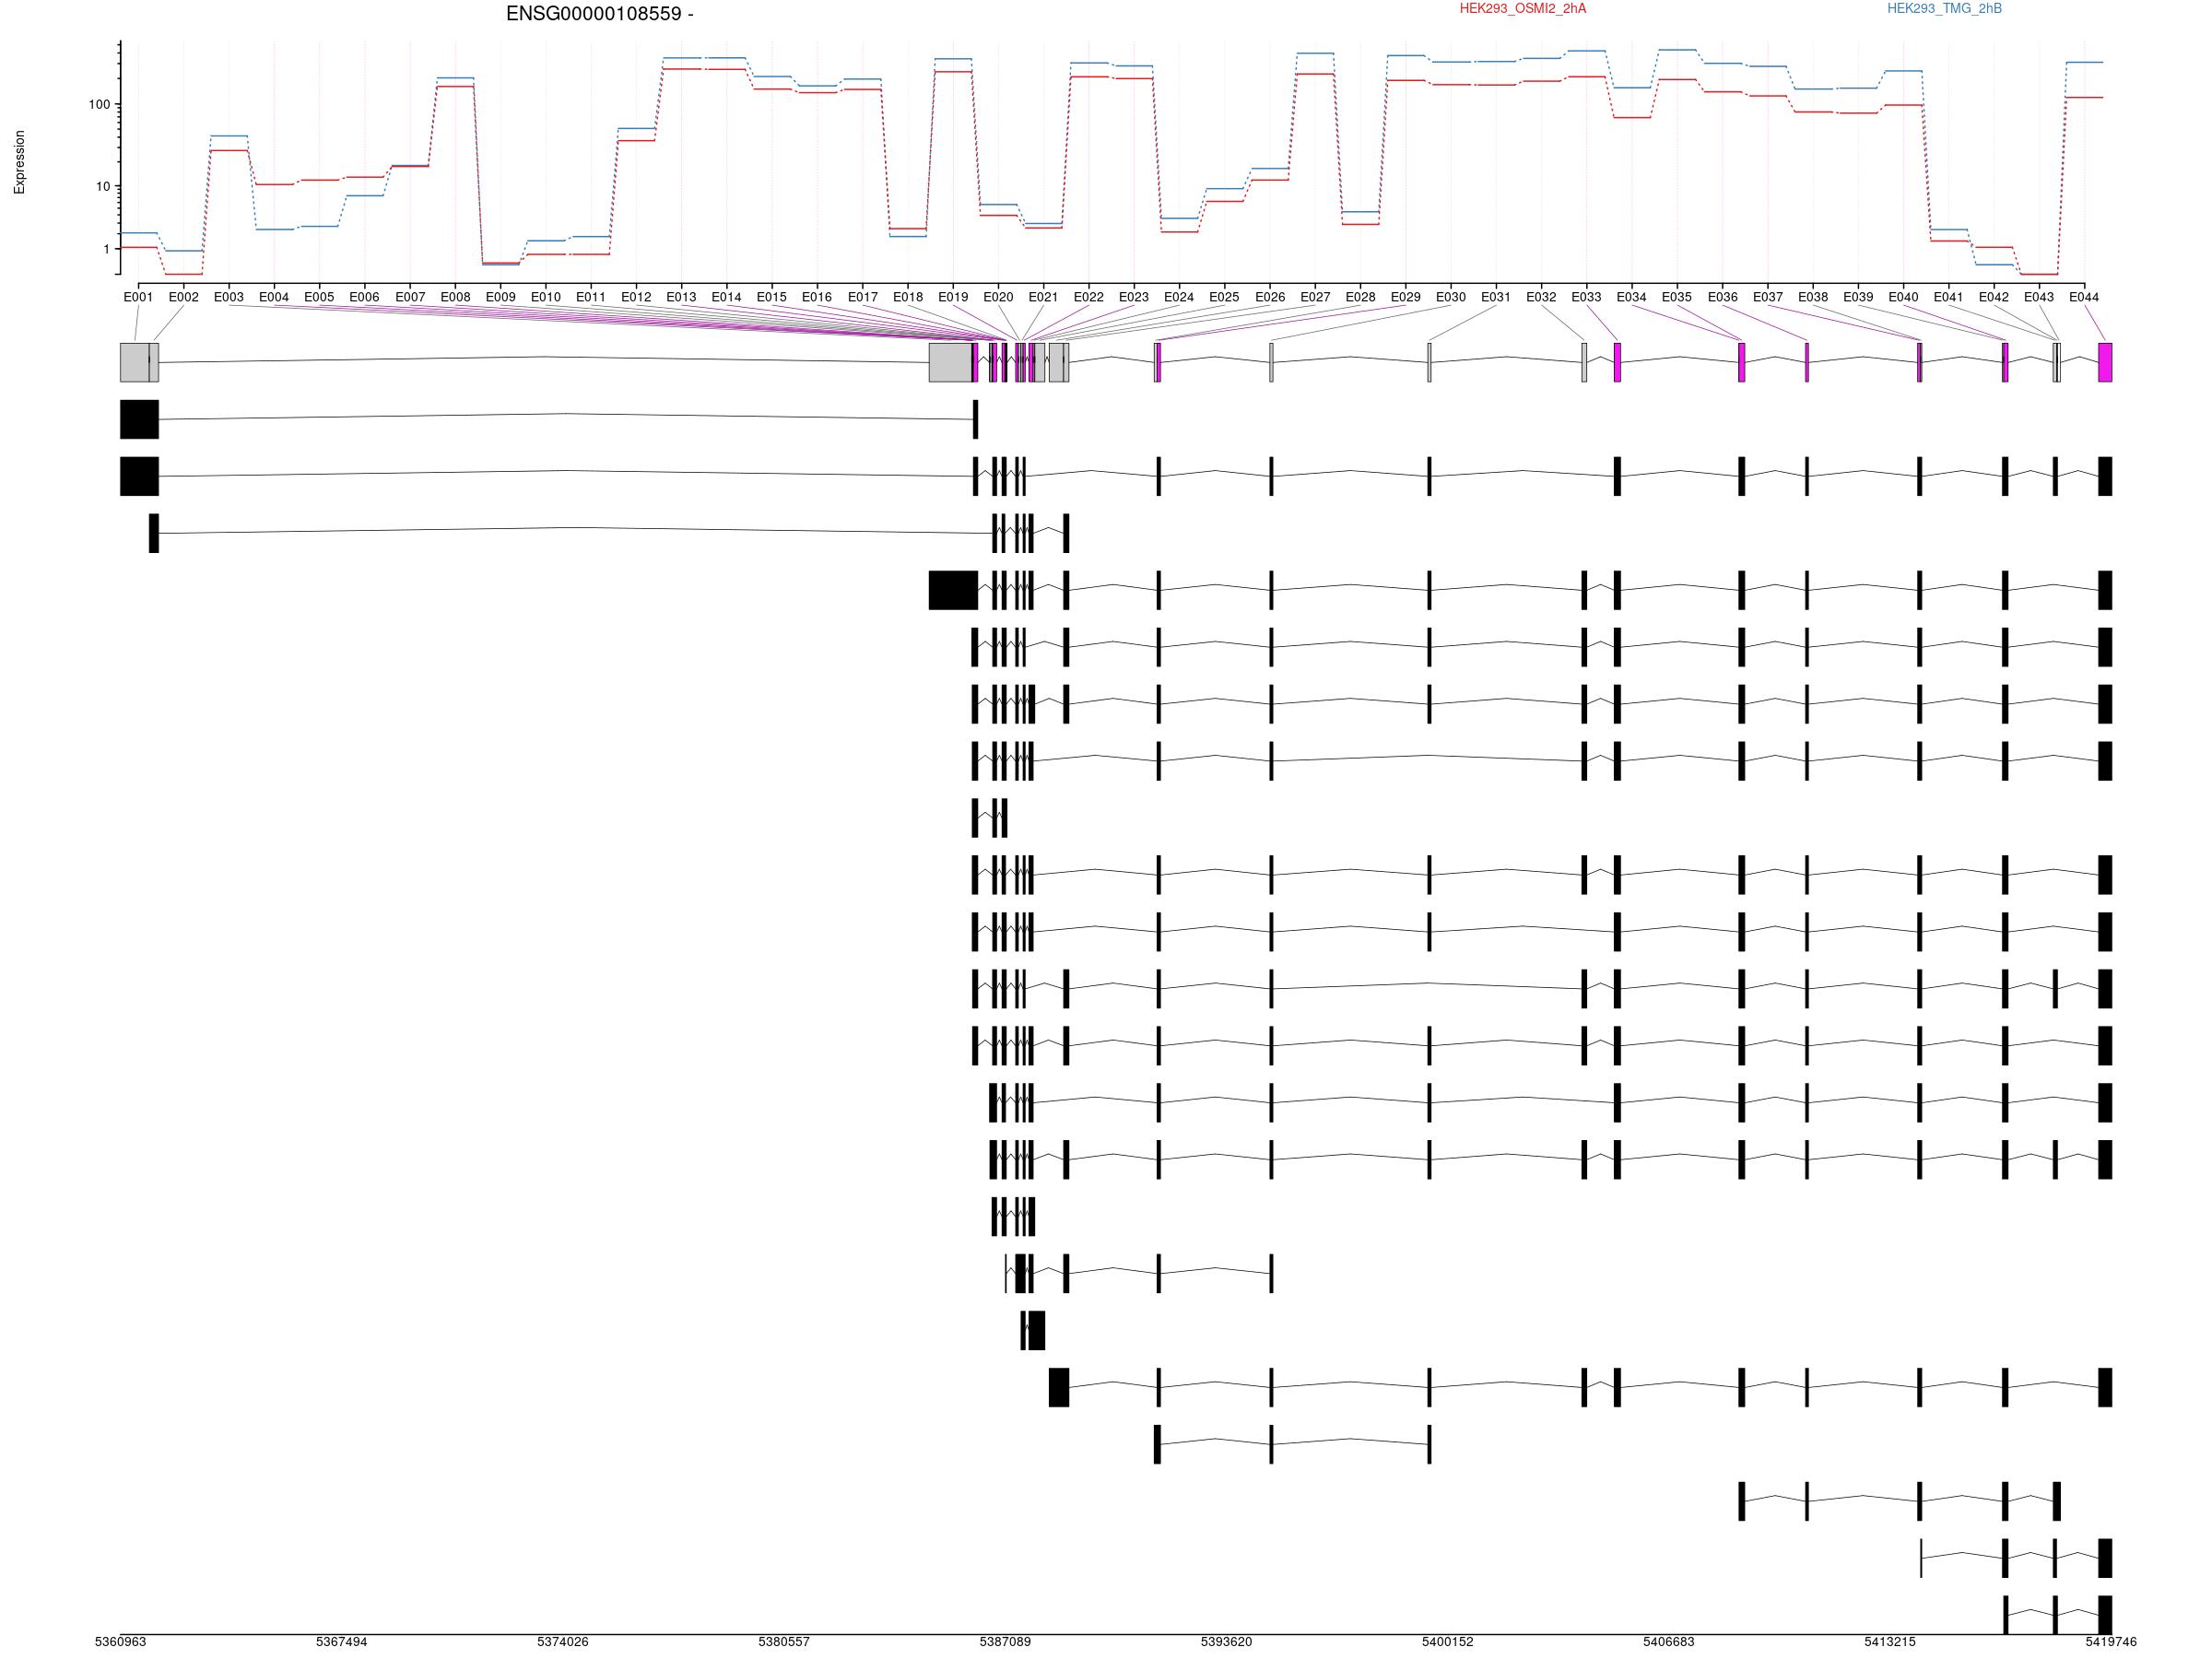Pick exon label E020
2212x1659 pixels.
tap(998, 297)
